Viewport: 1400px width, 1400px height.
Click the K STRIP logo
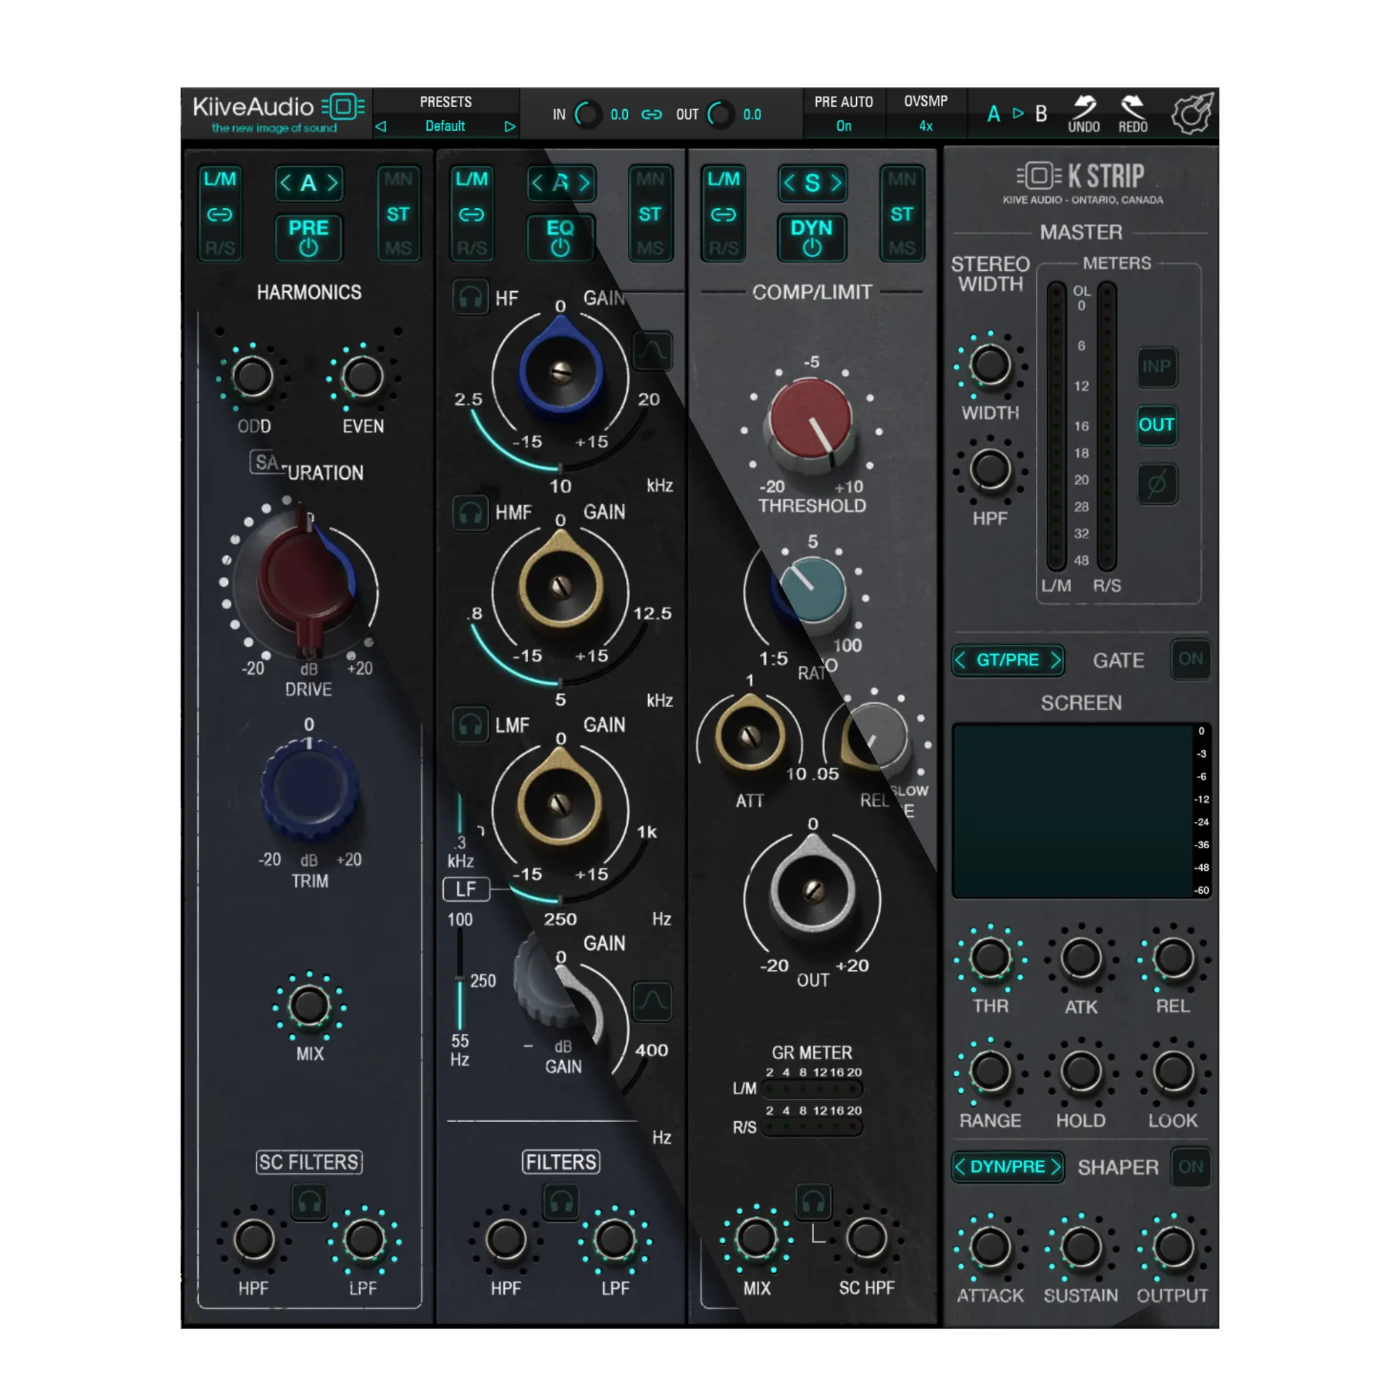(1082, 177)
